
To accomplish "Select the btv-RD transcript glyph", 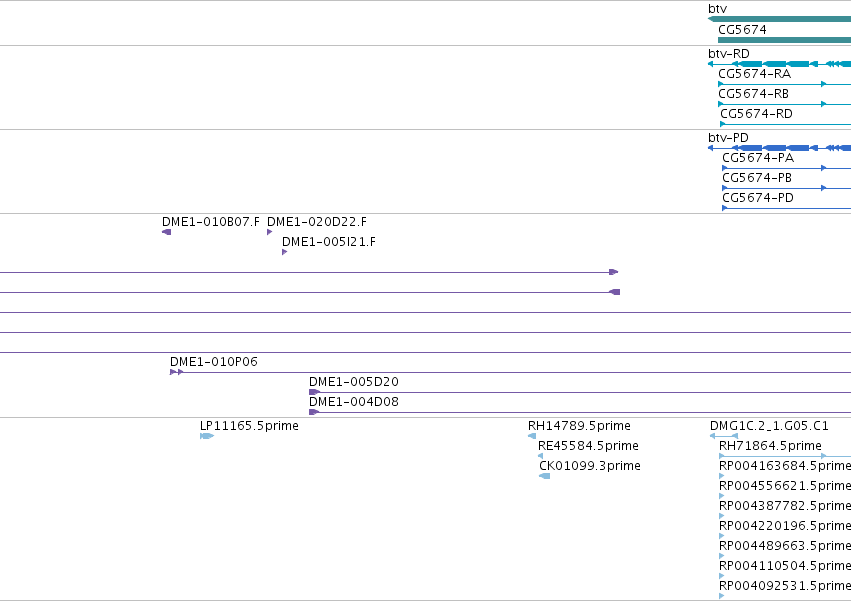I will pos(779,64).
